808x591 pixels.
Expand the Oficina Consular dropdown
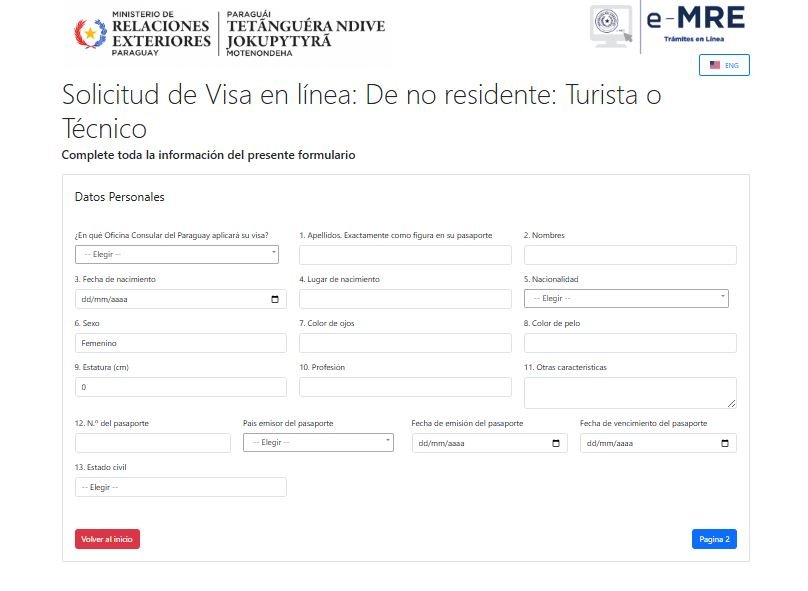point(177,254)
